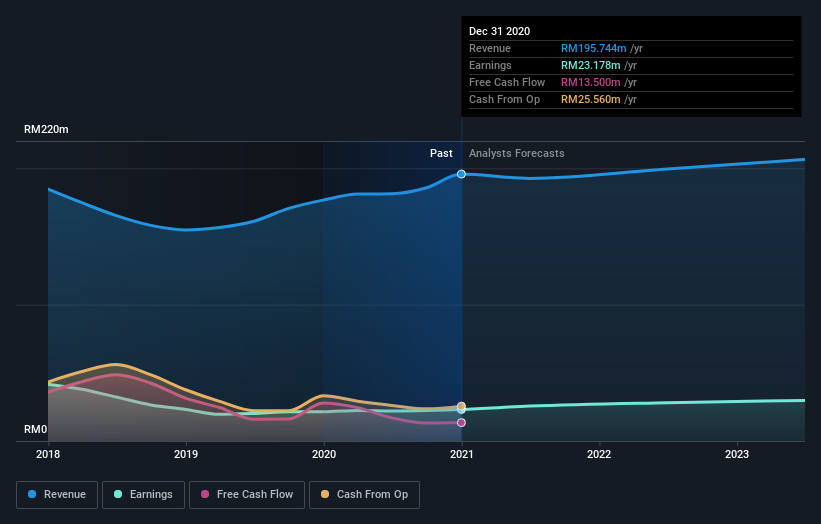Click the Dec 31 2020 tooltip date
Image resolution: width=821 pixels, height=524 pixels.
(x=500, y=31)
